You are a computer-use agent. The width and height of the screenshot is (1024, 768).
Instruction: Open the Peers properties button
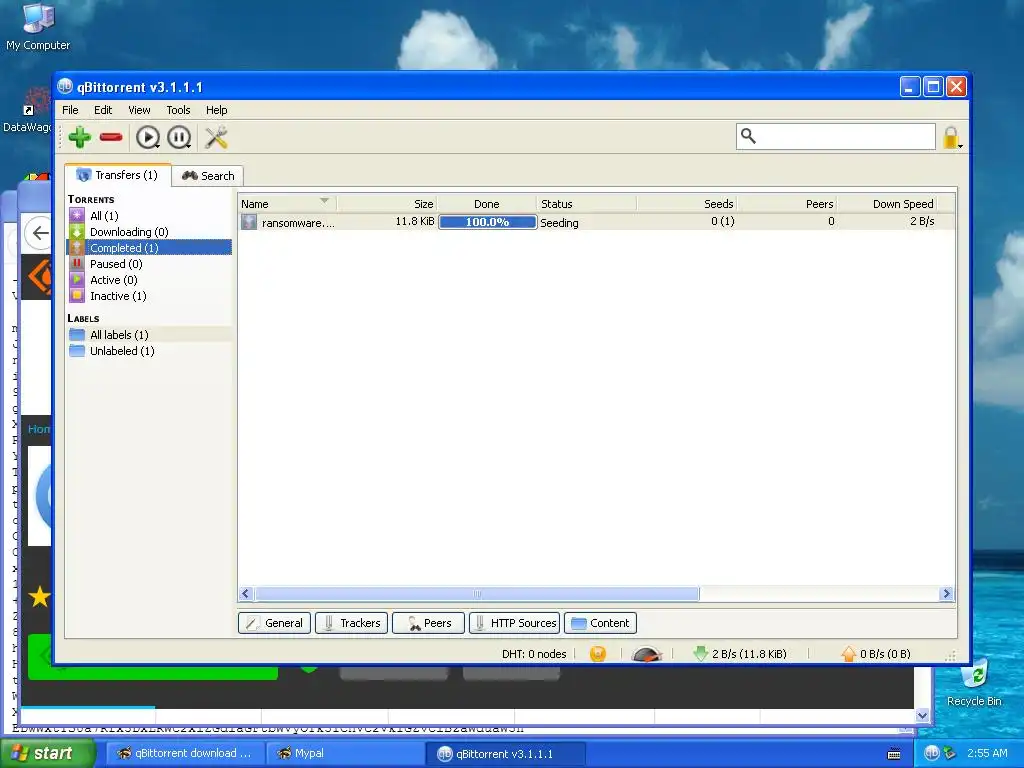point(428,623)
